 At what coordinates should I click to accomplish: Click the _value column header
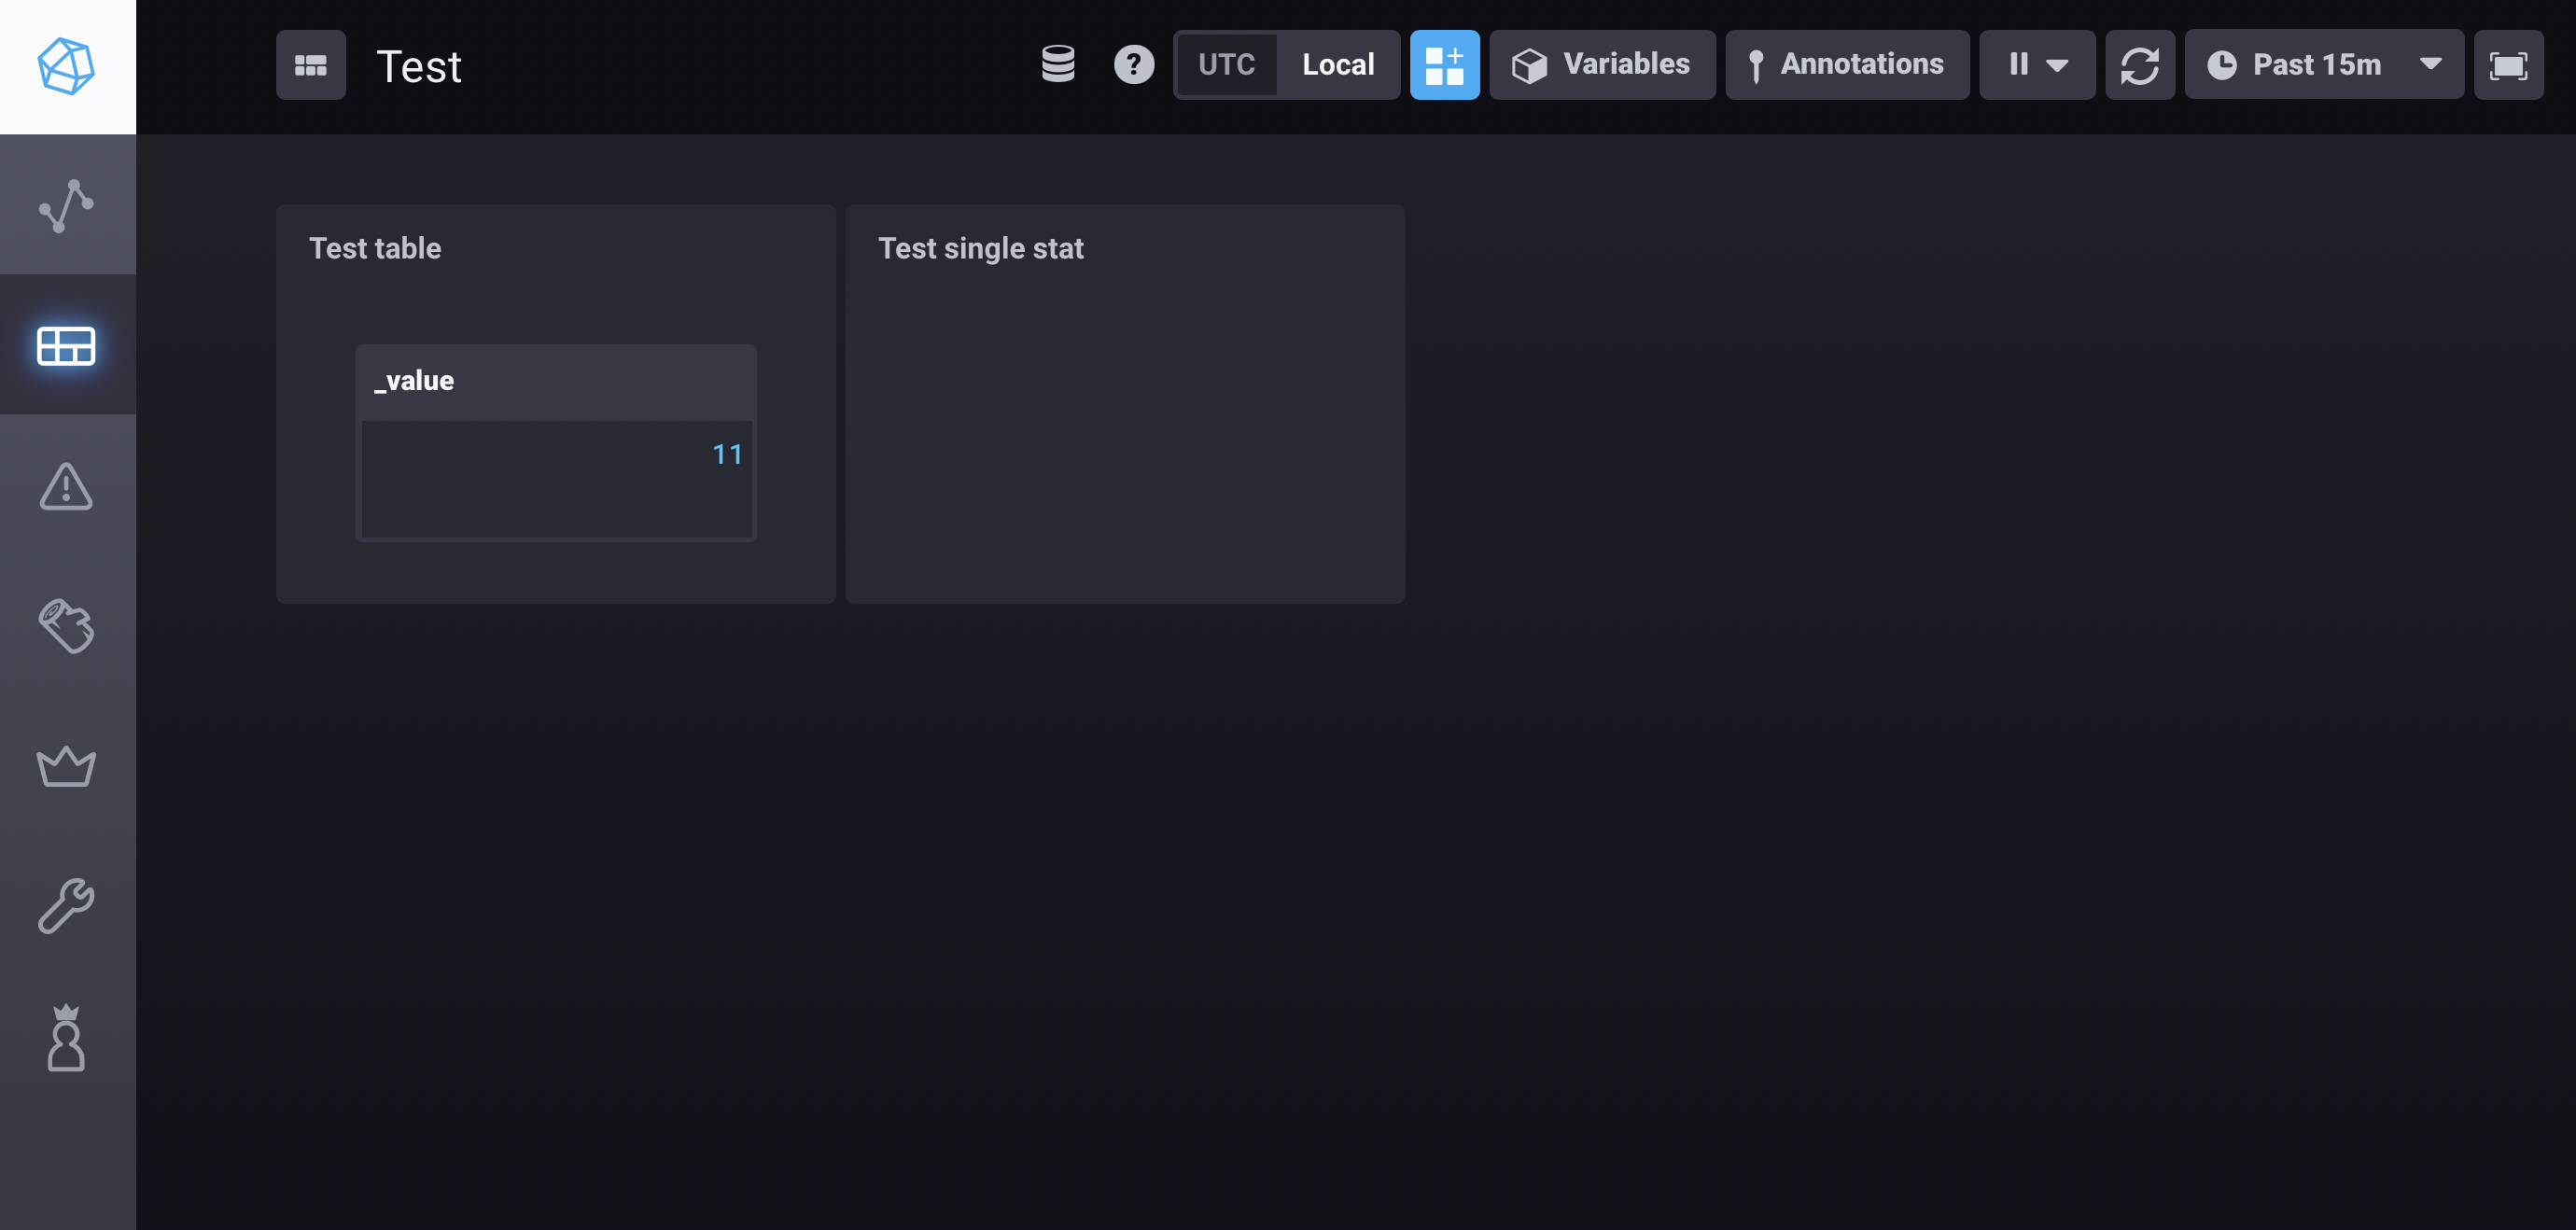pos(414,381)
